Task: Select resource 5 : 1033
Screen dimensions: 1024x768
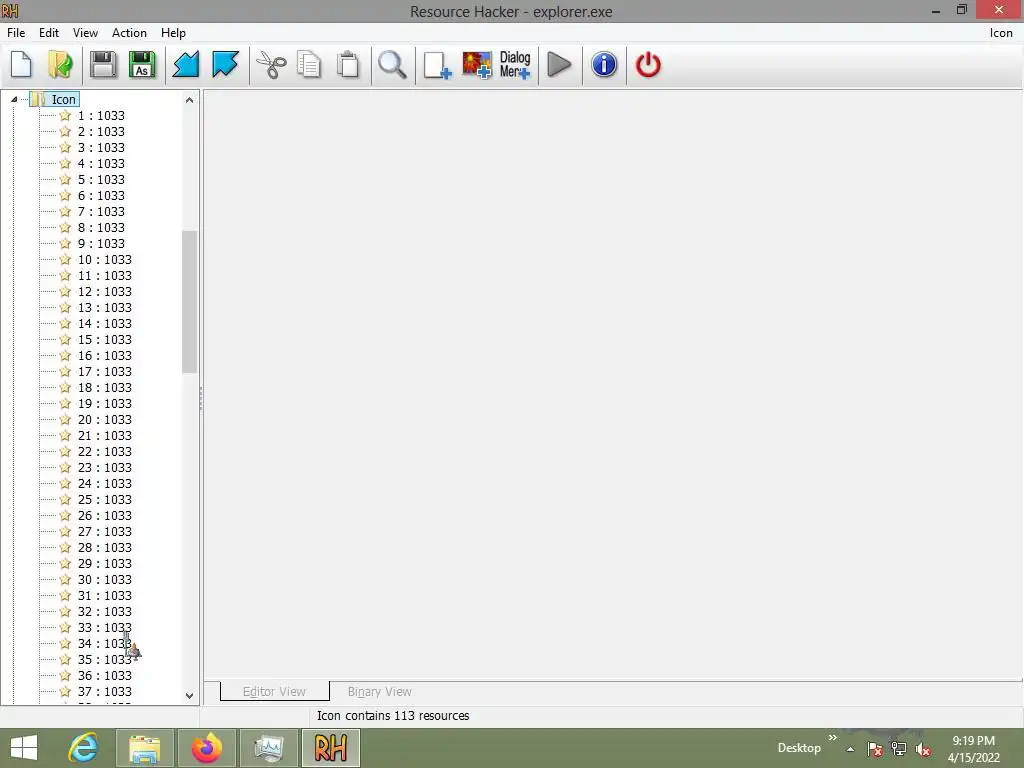Action: tap(101, 180)
